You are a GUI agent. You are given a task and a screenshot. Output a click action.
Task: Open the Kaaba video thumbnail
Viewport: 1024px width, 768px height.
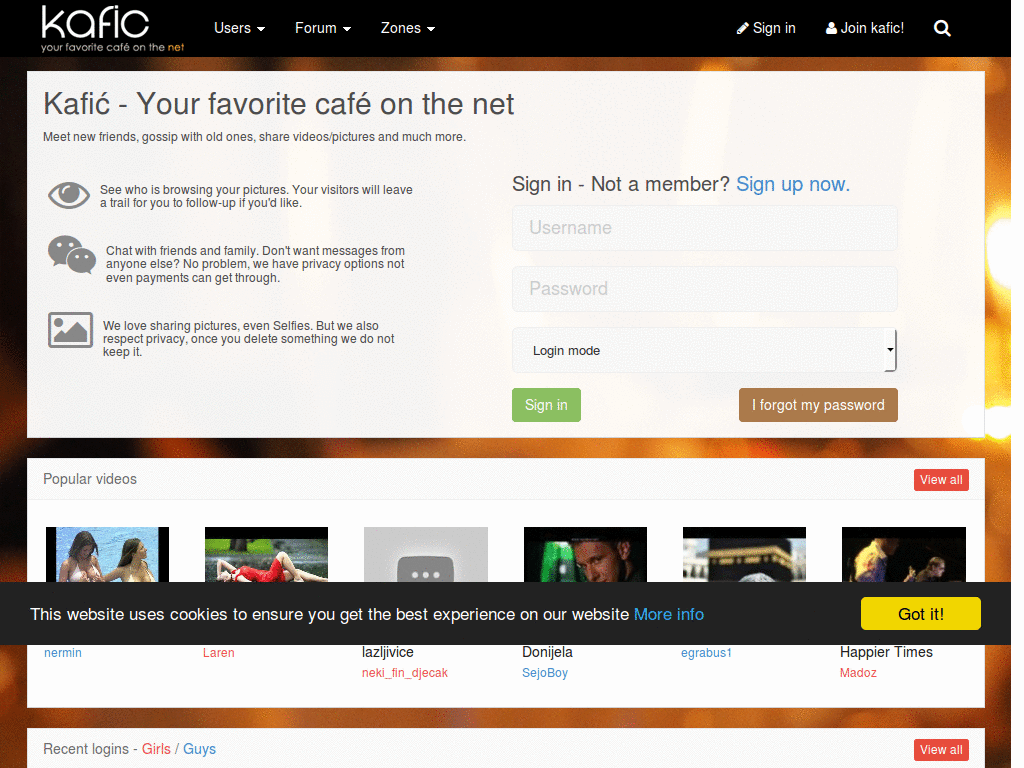tap(744, 554)
